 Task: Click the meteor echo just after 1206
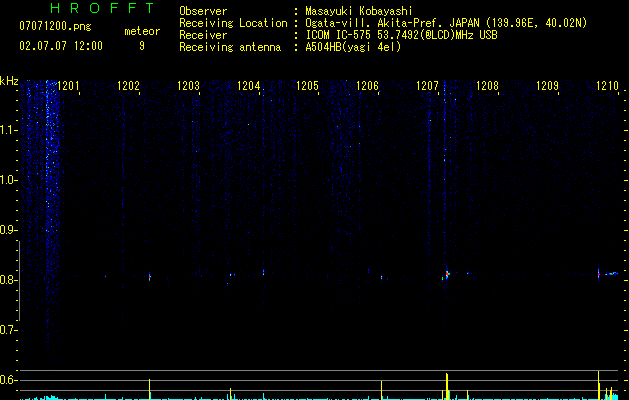click(381, 277)
